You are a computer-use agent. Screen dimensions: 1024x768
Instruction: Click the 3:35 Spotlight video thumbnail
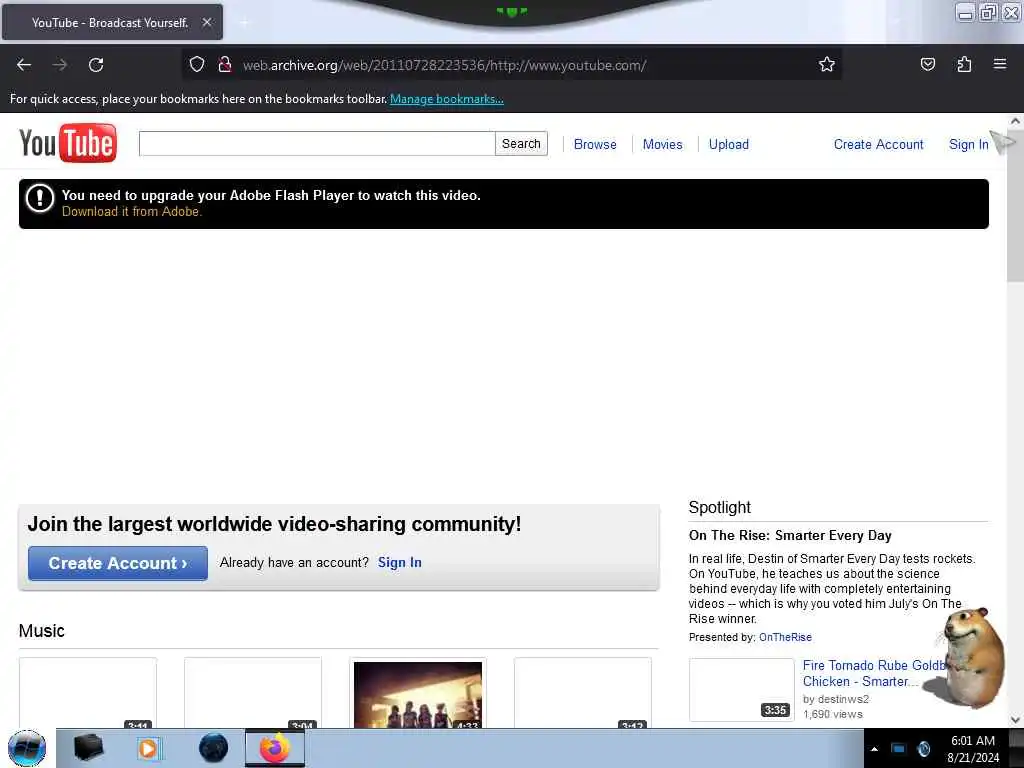[x=741, y=690]
